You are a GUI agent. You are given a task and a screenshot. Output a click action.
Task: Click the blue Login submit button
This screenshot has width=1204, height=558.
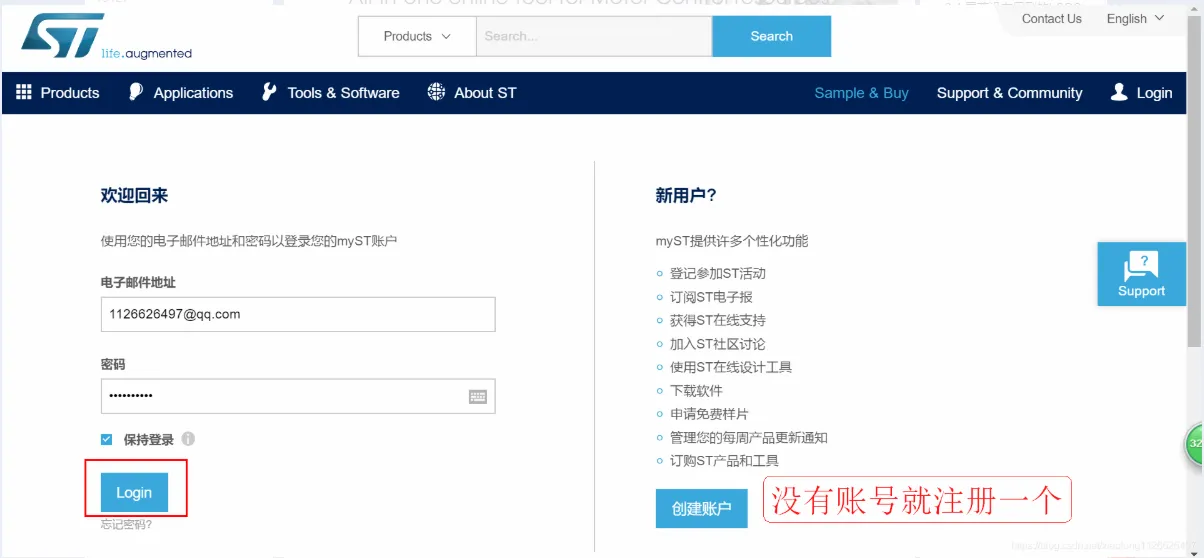(x=134, y=492)
